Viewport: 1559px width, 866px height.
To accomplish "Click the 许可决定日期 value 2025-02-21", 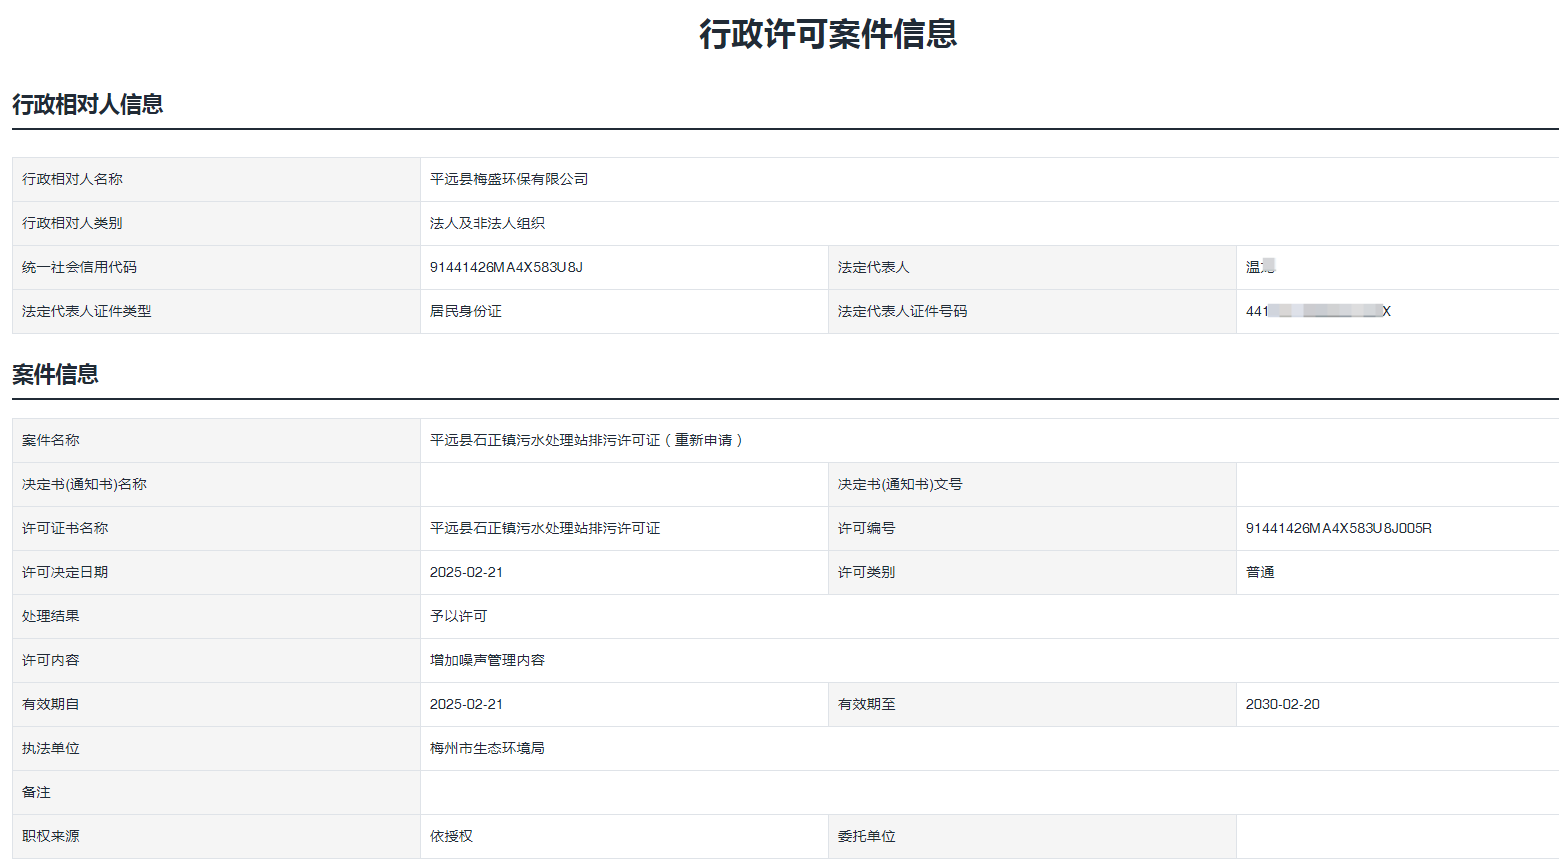I will (x=466, y=572).
